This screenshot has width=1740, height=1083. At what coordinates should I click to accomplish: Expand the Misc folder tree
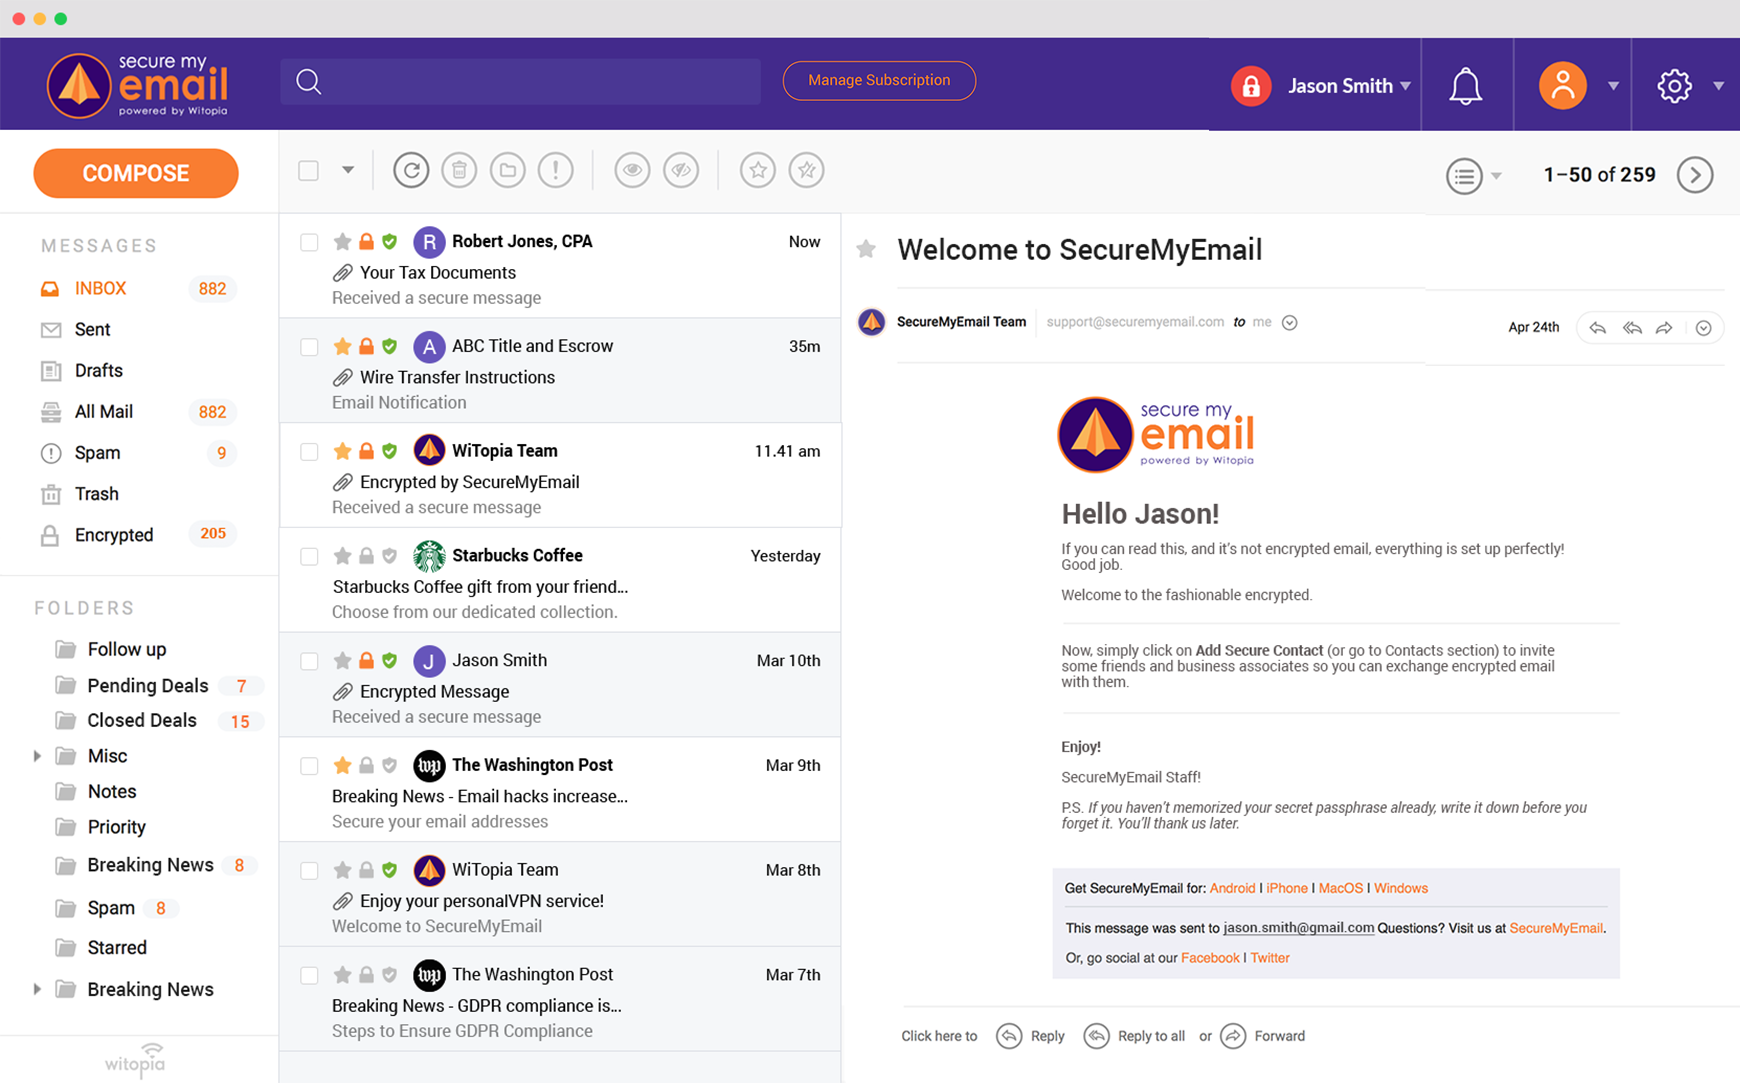coord(37,756)
